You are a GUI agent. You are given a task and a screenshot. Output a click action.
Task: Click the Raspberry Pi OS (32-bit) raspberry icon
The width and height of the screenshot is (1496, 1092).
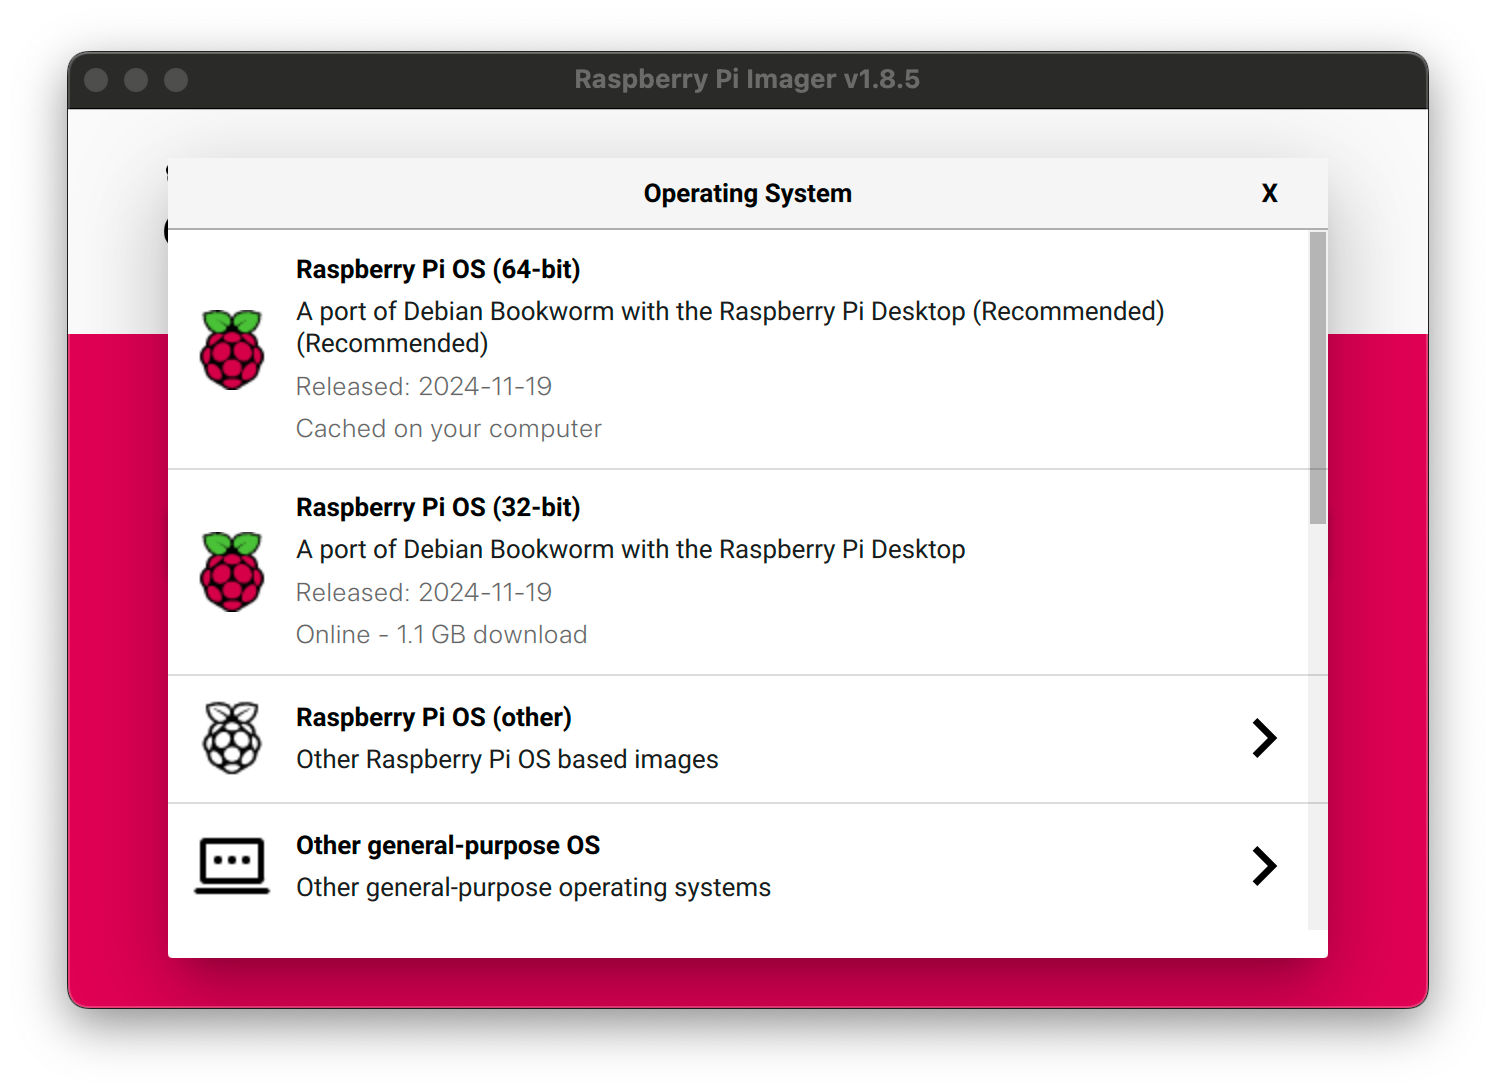point(232,571)
